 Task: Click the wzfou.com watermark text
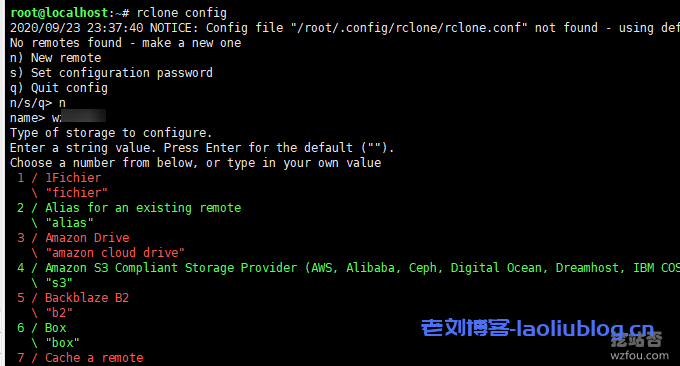(639, 356)
